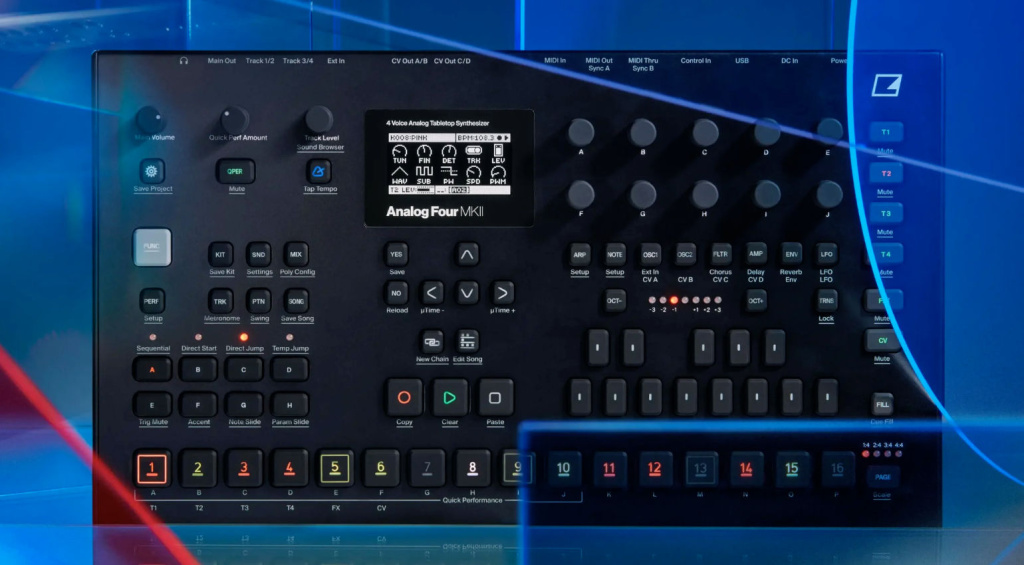Toggle trig key 1

coord(152,468)
